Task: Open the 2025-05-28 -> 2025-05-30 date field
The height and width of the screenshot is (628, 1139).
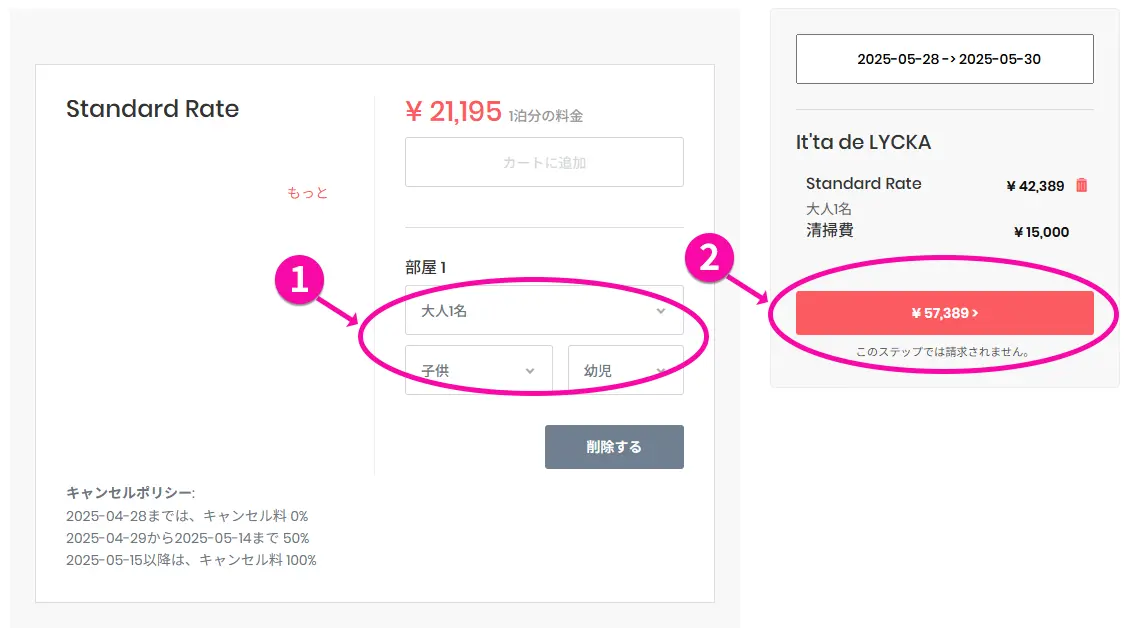Action: pyautogui.click(x=944, y=59)
